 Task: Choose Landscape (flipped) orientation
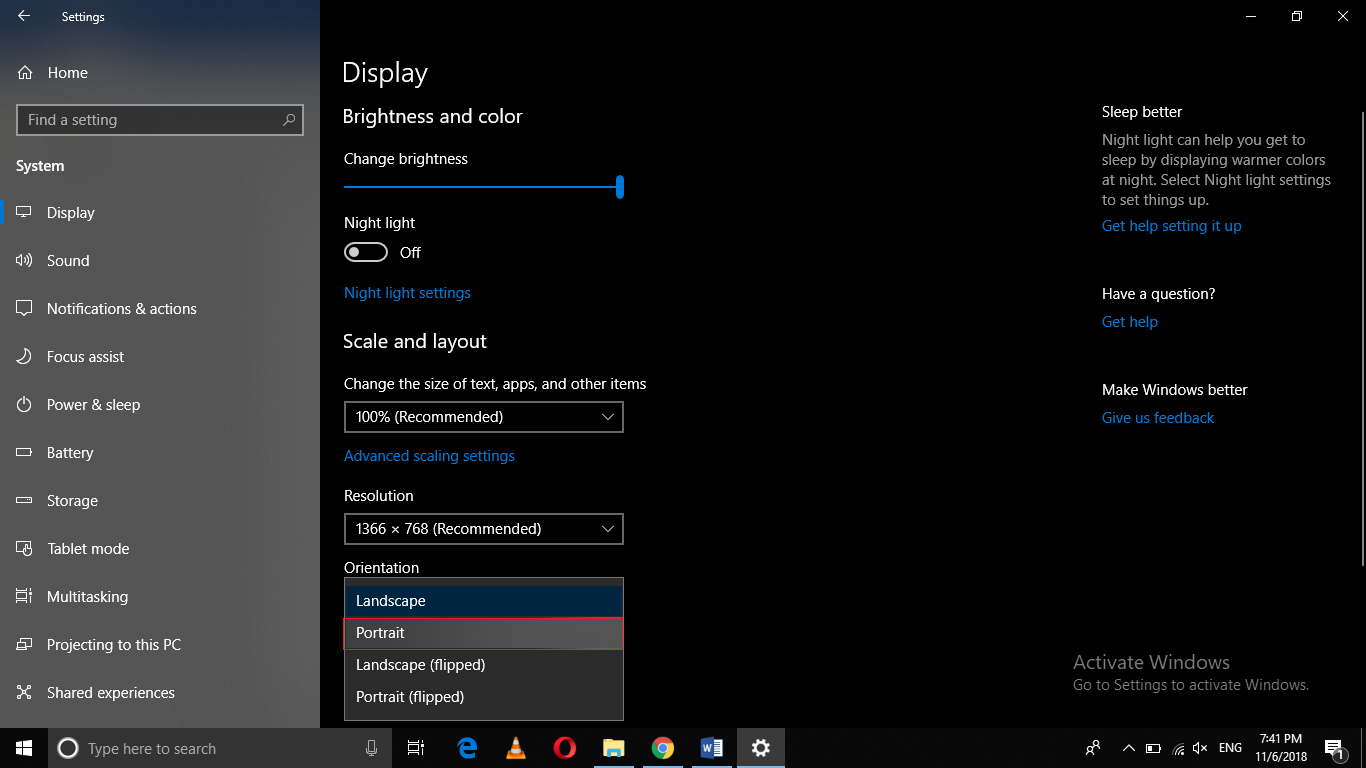[483, 664]
